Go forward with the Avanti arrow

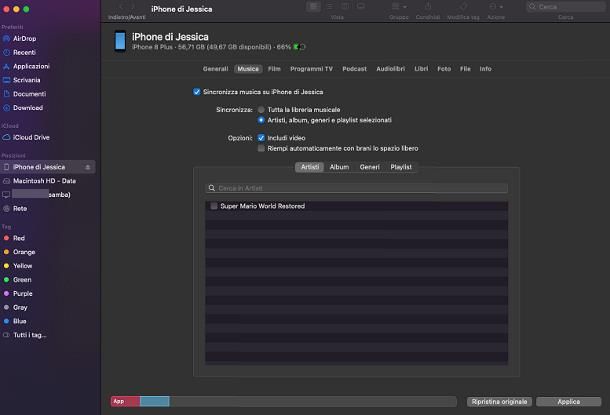pyautogui.click(x=133, y=7)
